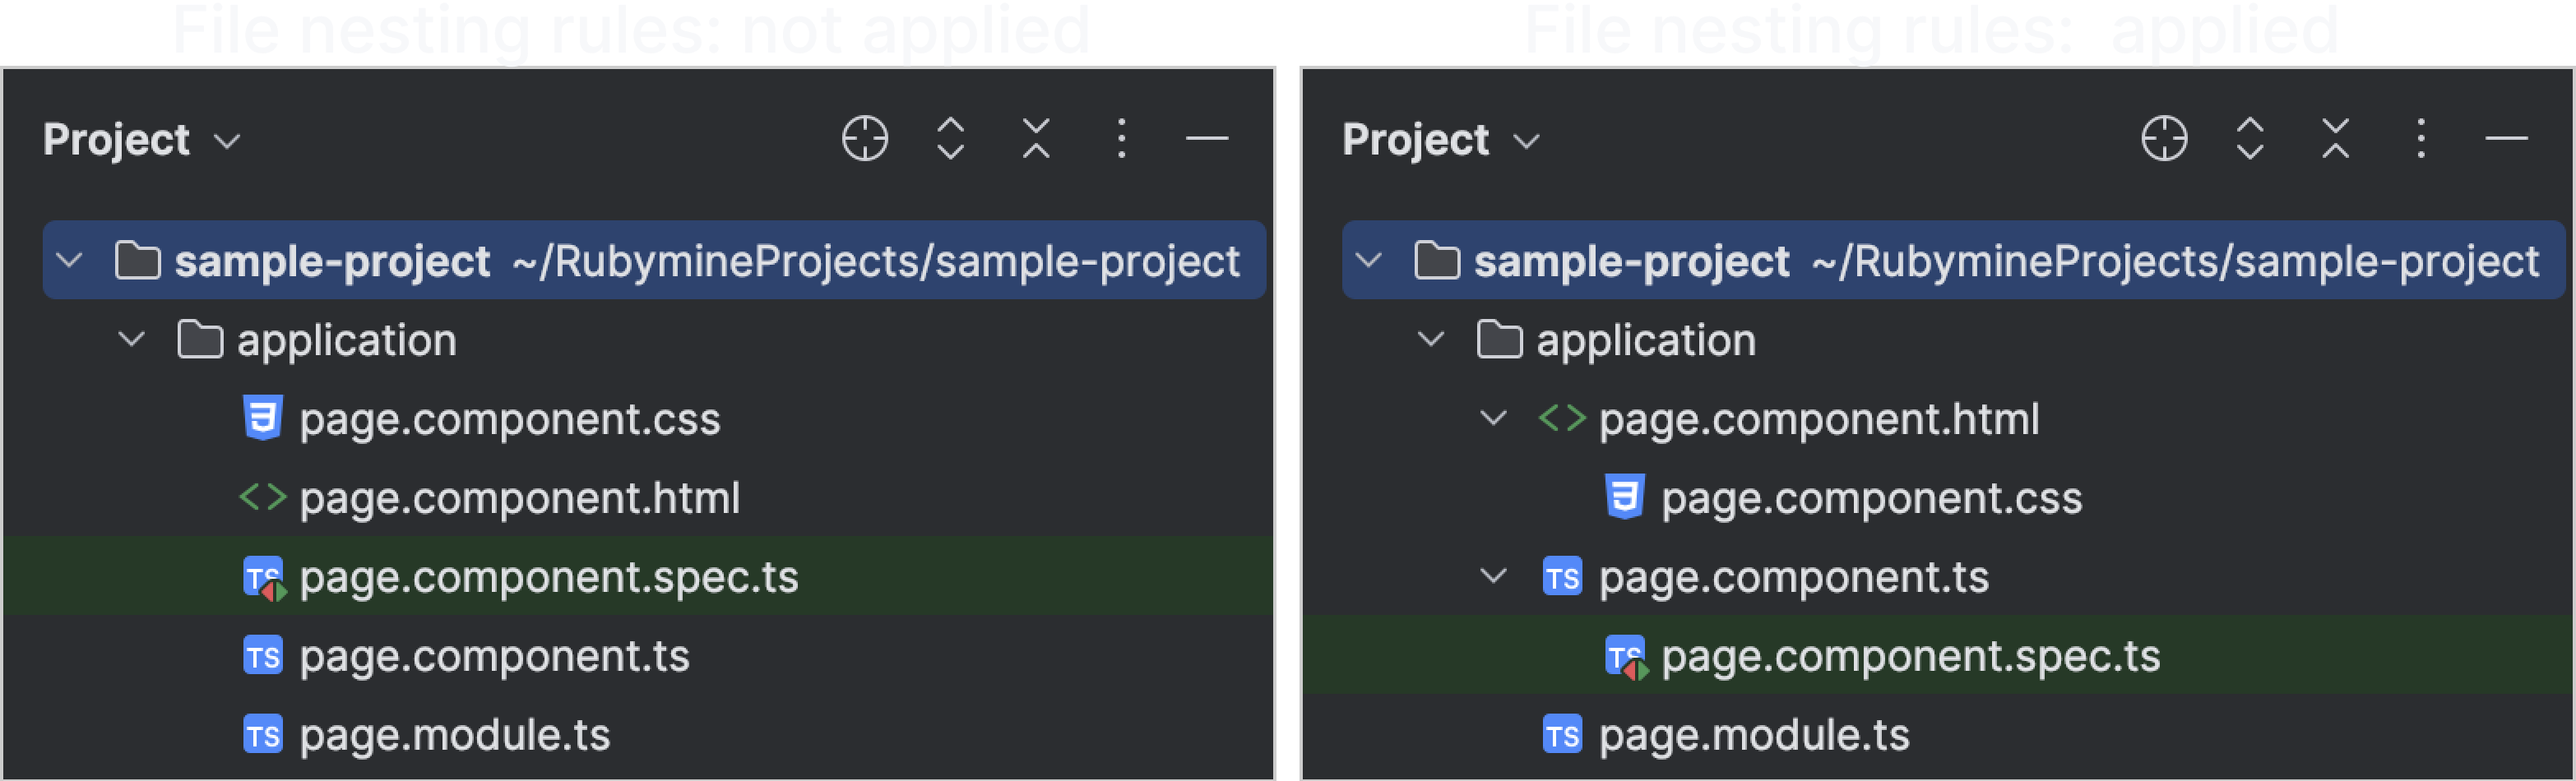Viewport: 2576px width, 781px height.
Task: Hide the right Project tool window
Action: [x=2506, y=139]
